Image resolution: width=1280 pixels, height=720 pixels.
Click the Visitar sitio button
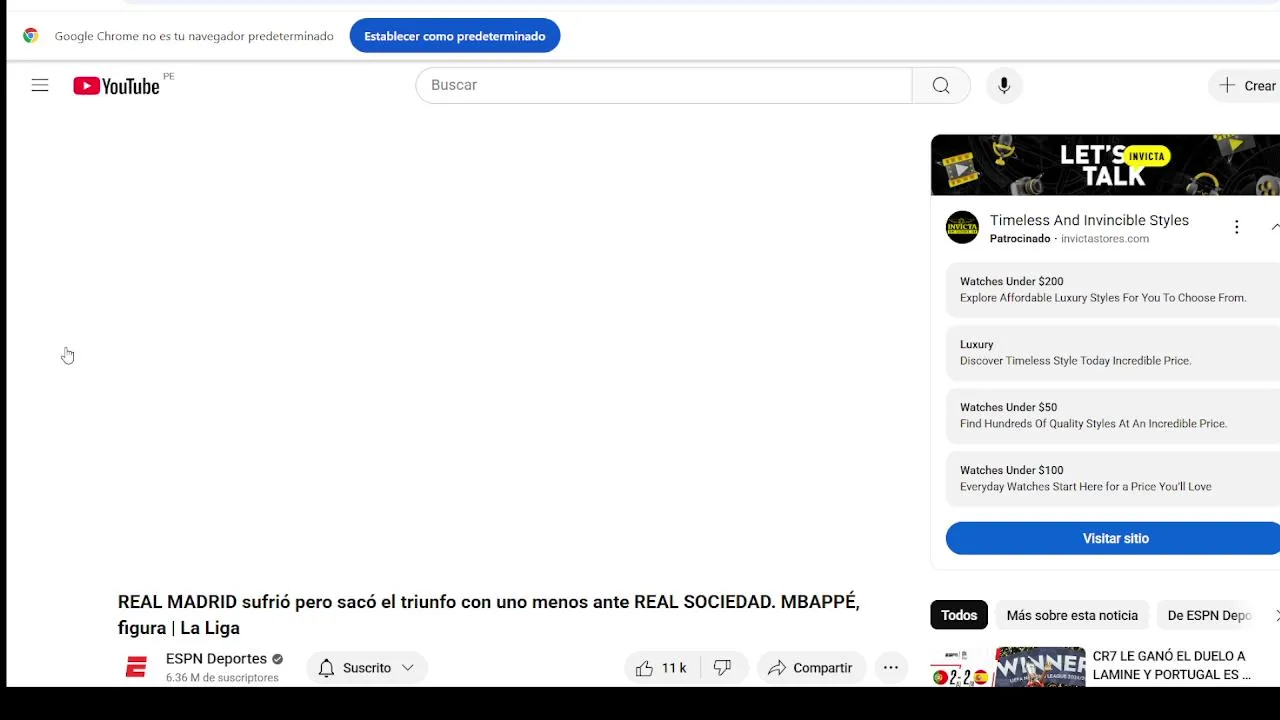pyautogui.click(x=1115, y=538)
